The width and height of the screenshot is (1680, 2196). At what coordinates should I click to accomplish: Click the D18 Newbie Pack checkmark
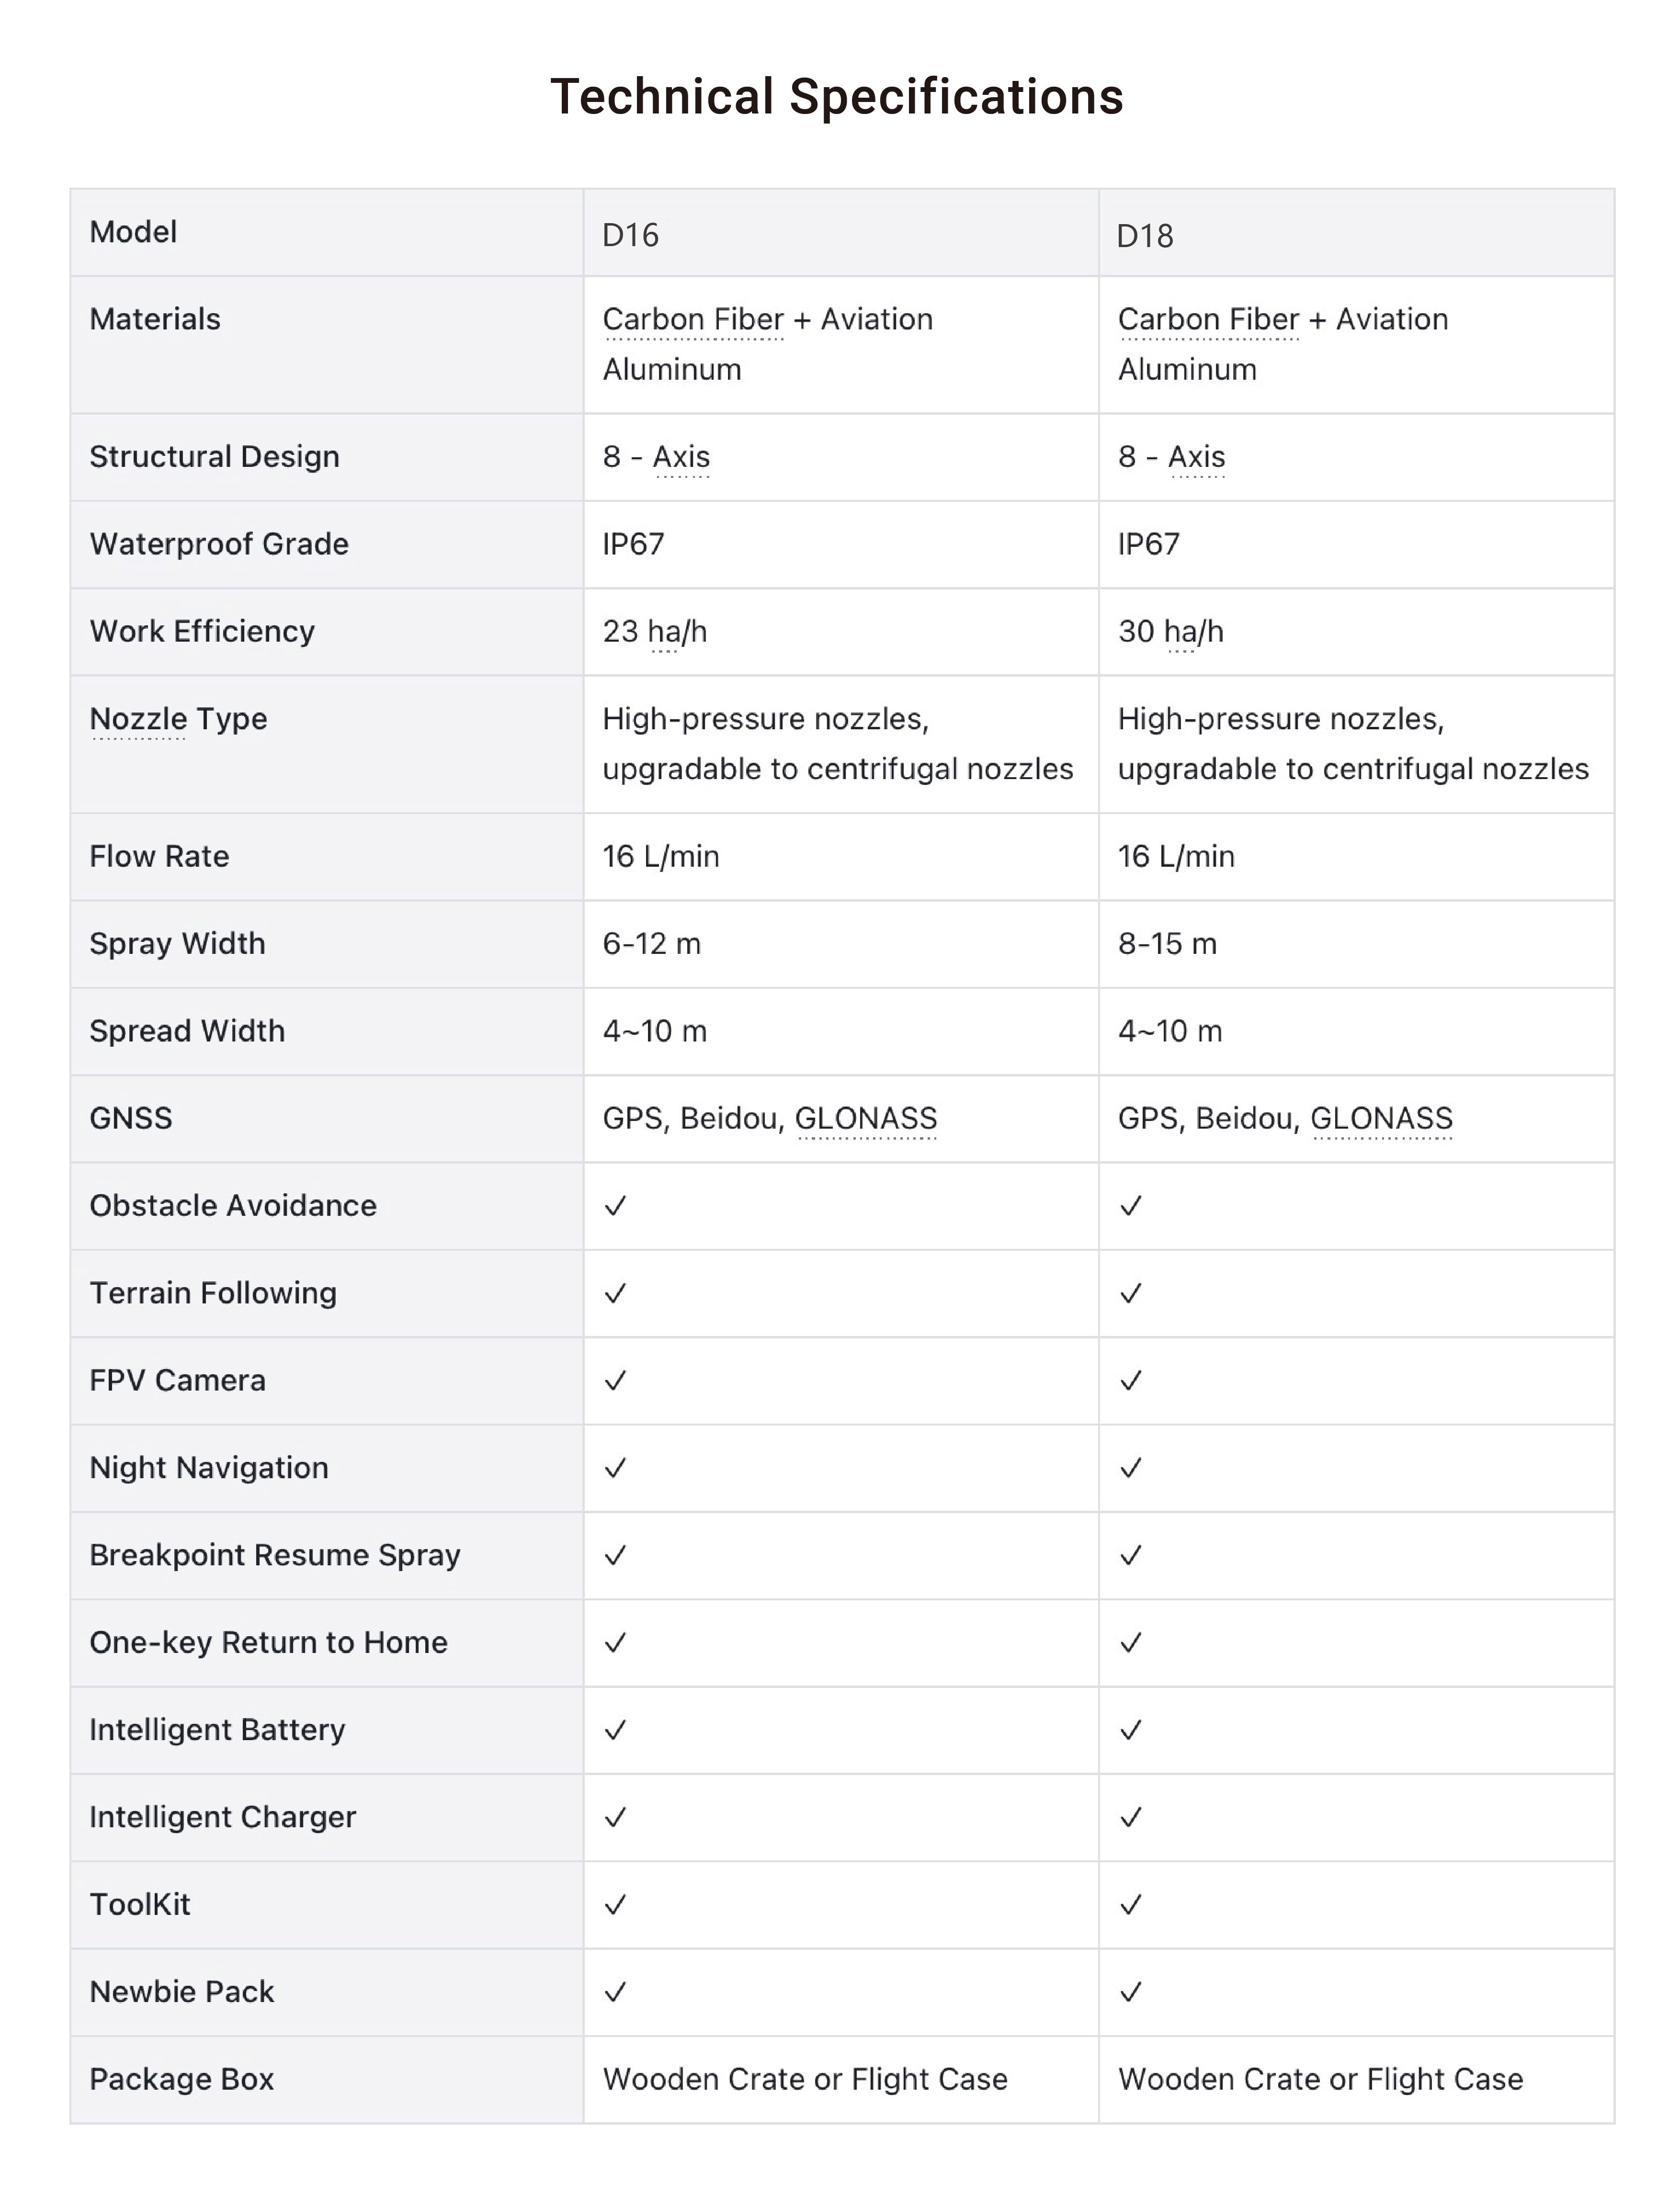1131,1992
